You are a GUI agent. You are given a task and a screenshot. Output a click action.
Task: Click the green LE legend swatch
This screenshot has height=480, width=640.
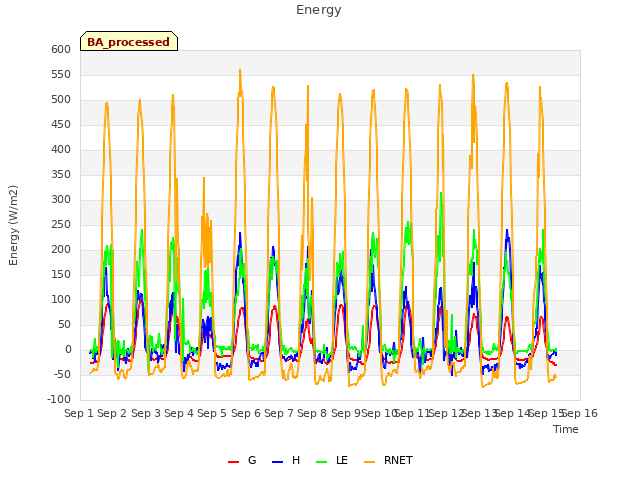tap(322, 461)
